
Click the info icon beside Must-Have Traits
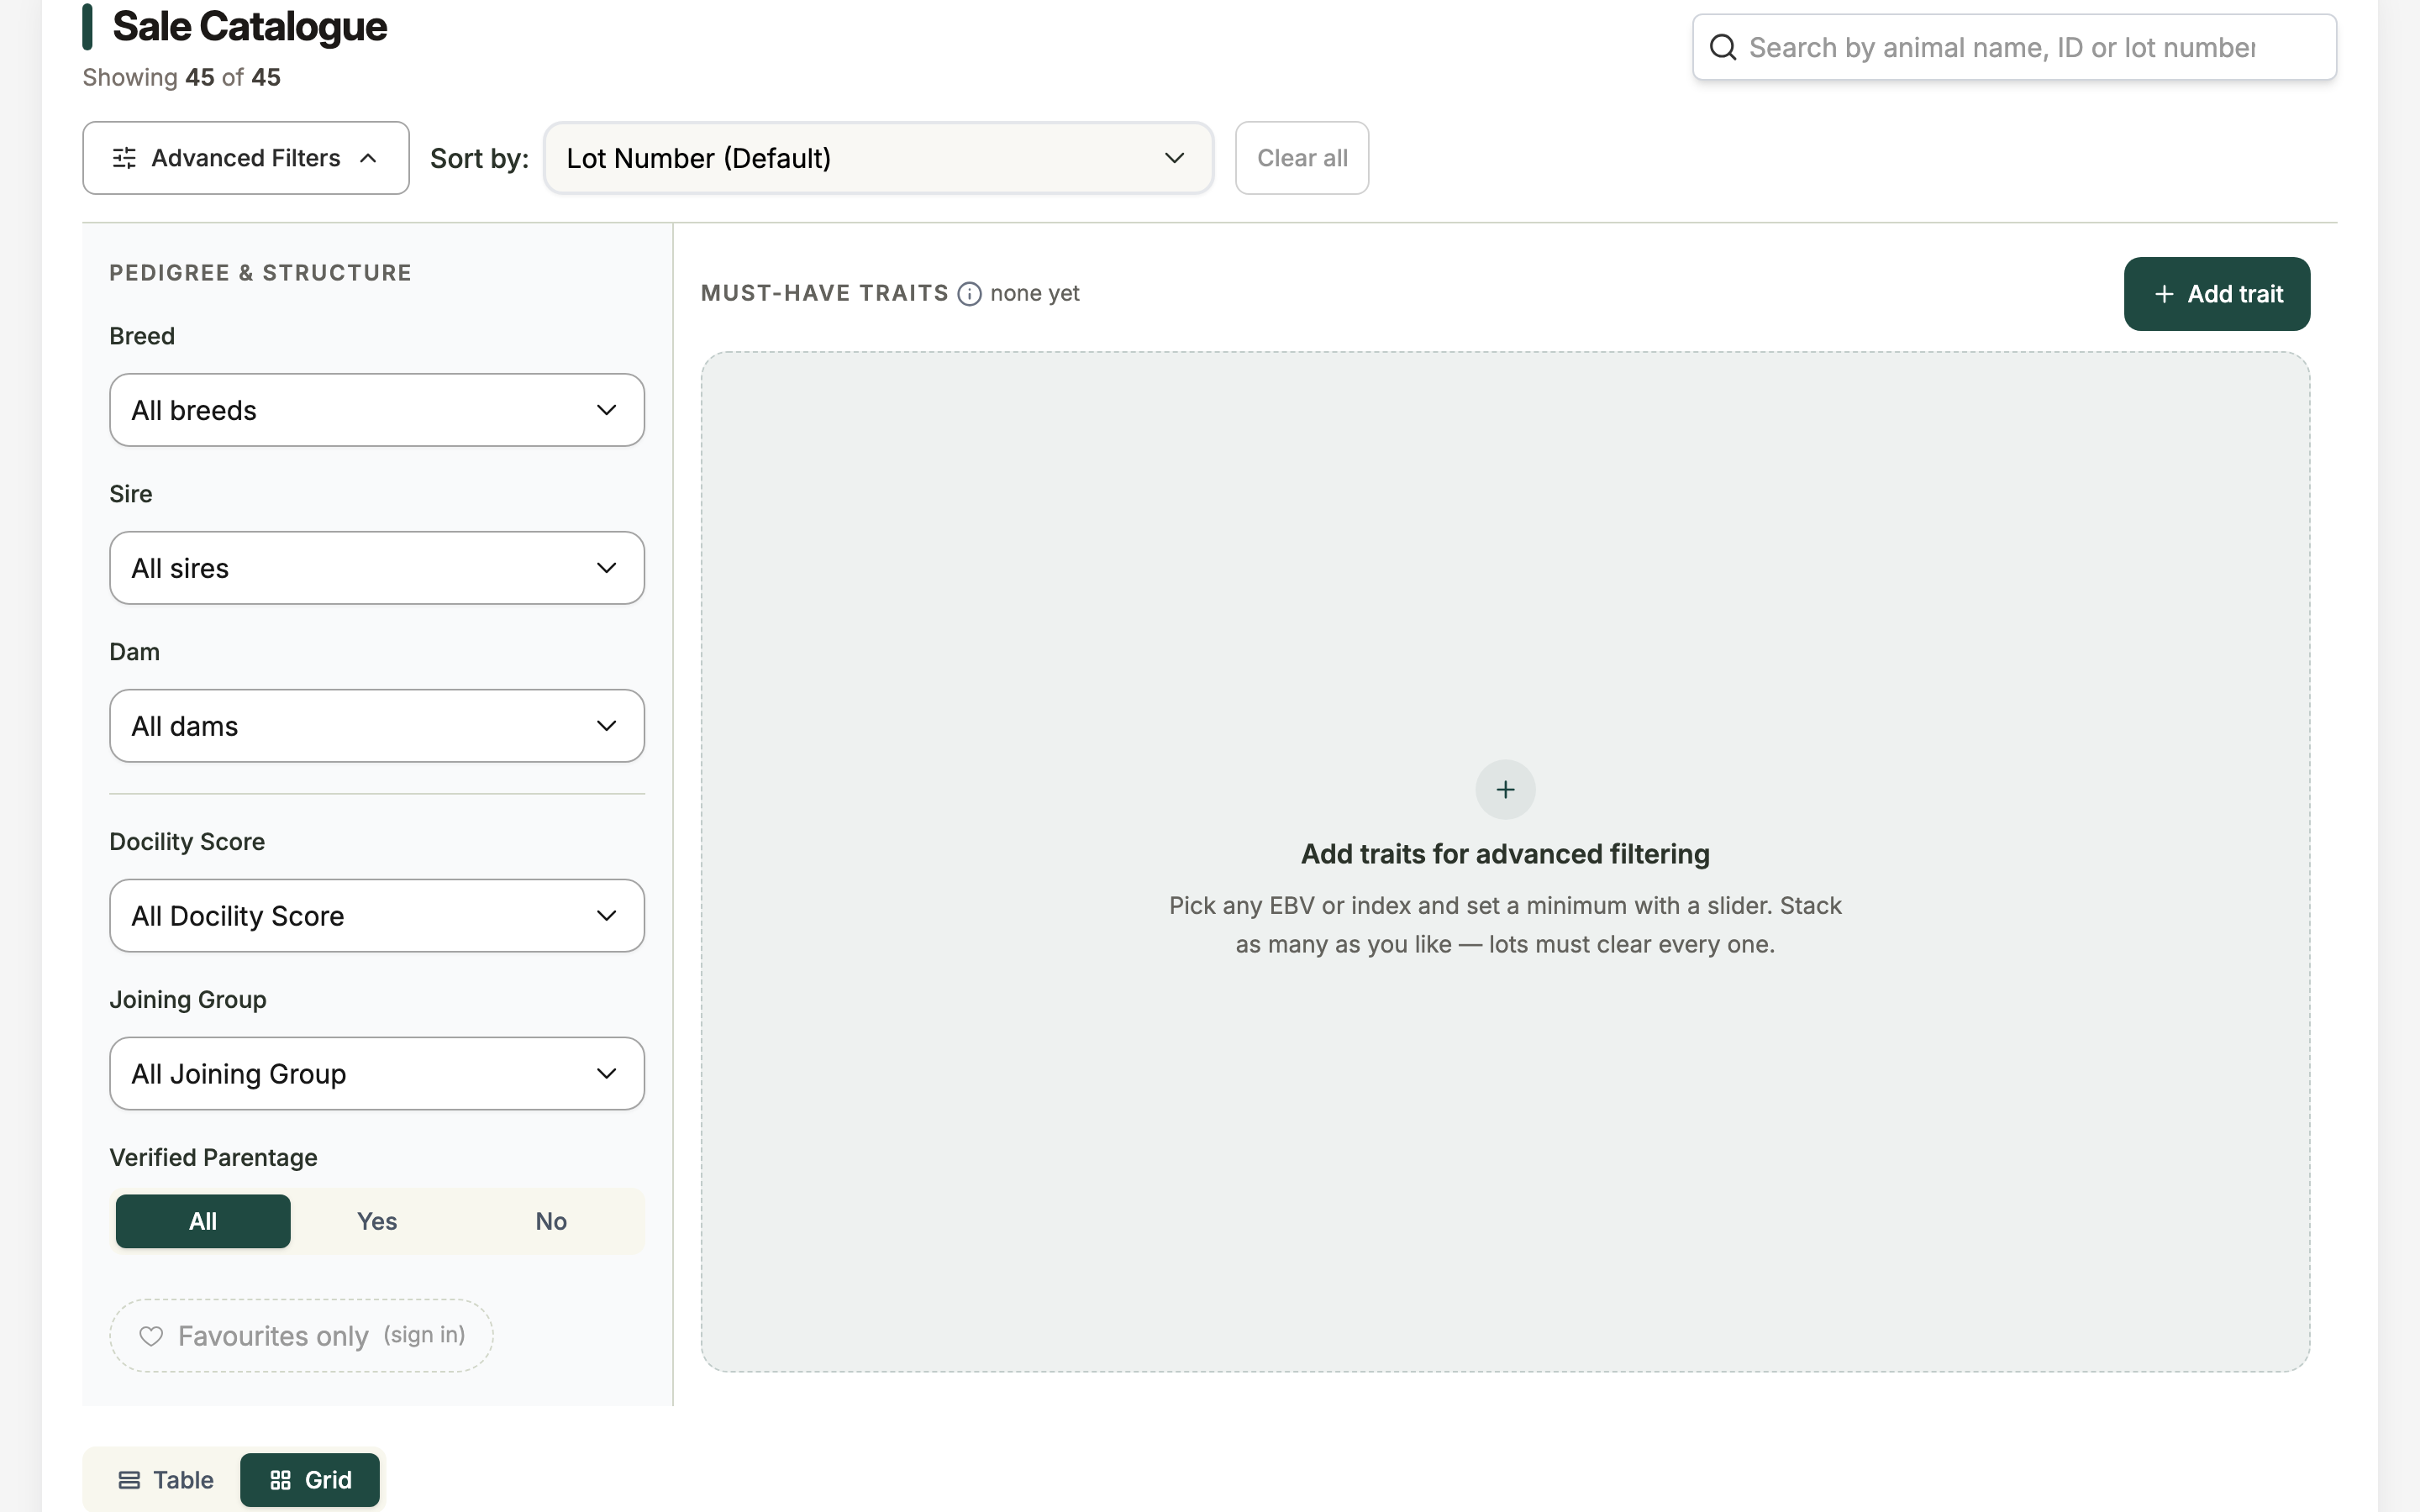(x=969, y=294)
